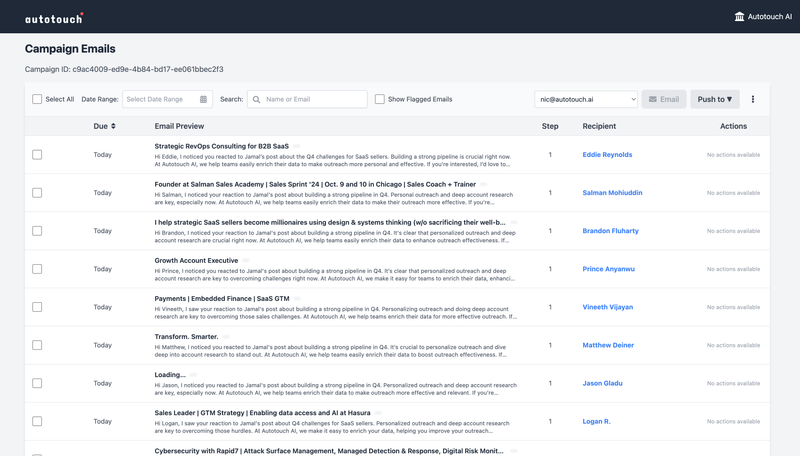Screen dimensions: 800x456
Task: Enable the Show Flagged Emails checkbox
Action: point(380,99)
